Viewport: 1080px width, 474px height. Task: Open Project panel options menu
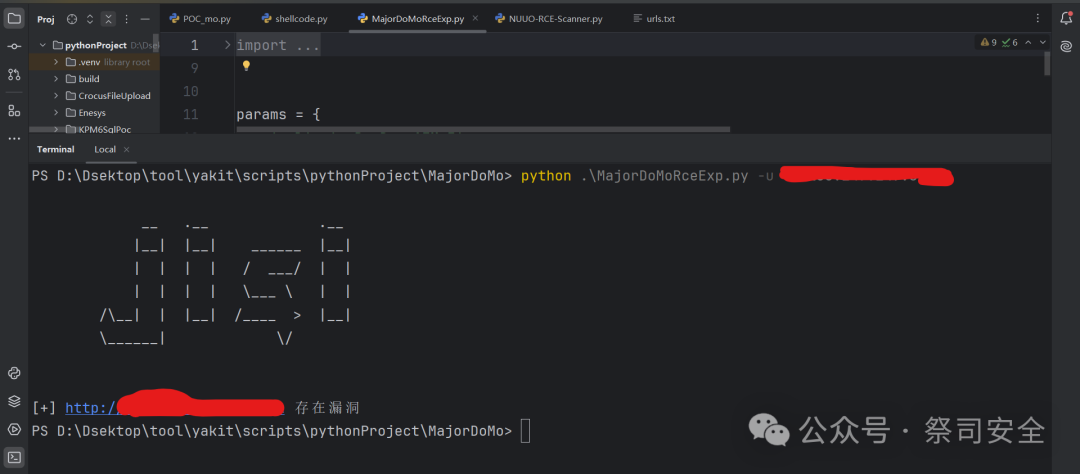[x=127, y=19]
